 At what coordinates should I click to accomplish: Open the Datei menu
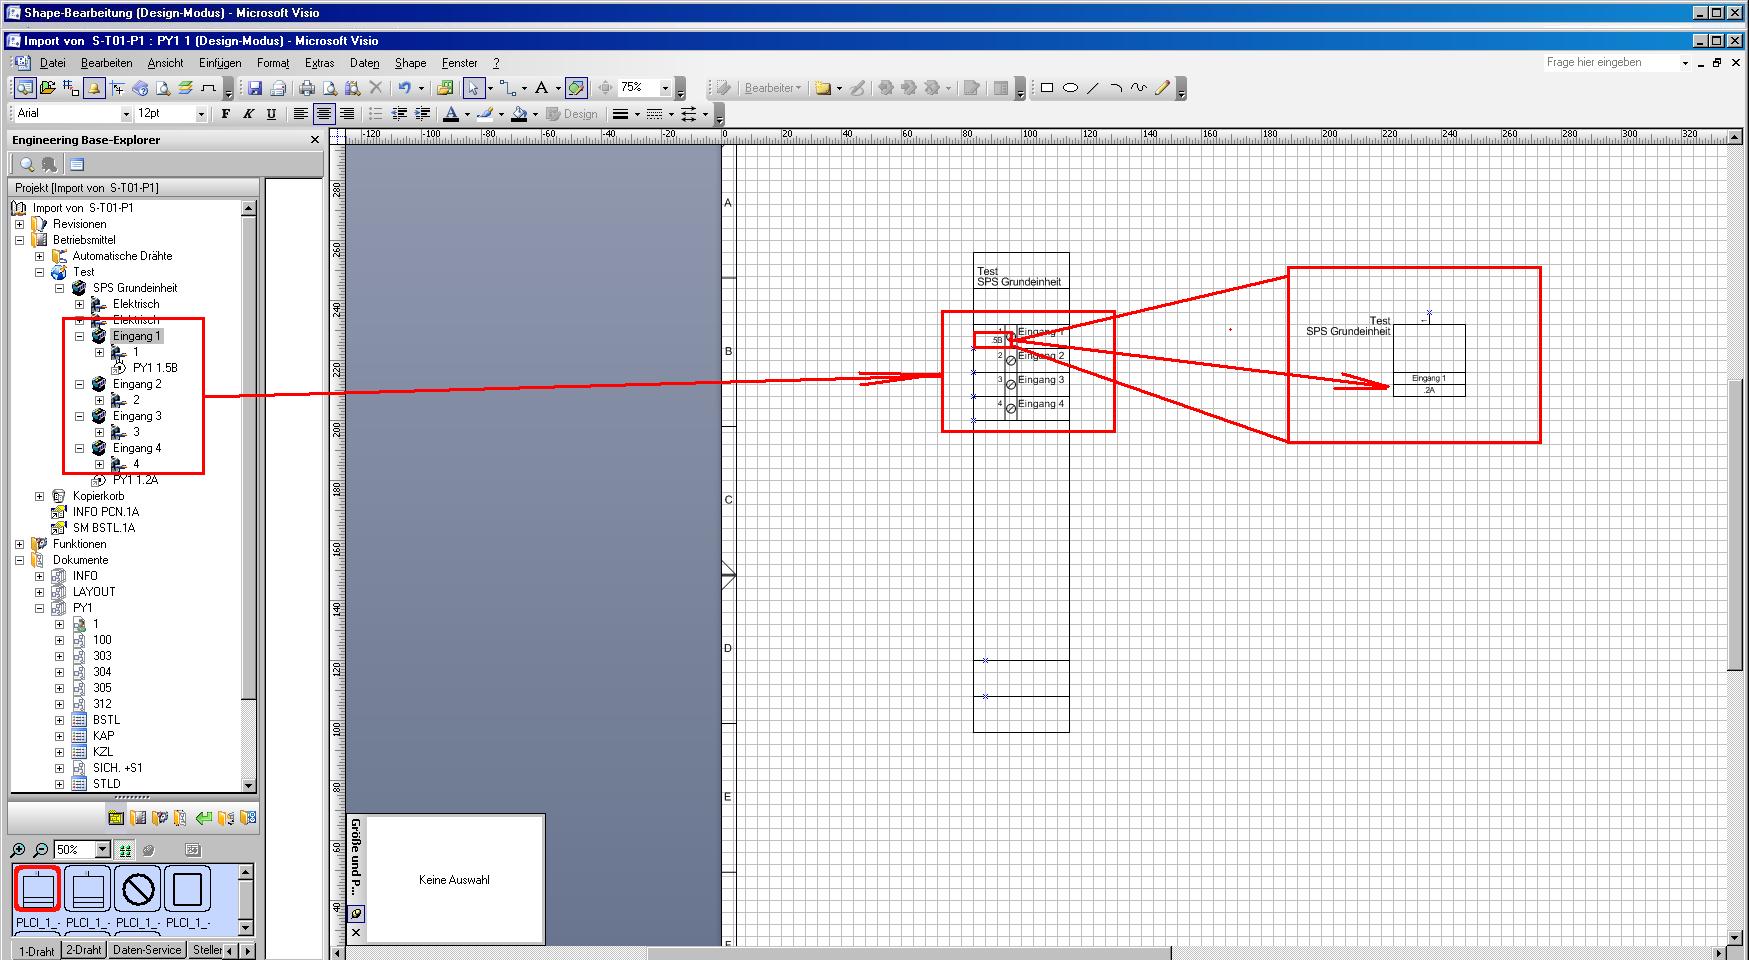(x=52, y=63)
